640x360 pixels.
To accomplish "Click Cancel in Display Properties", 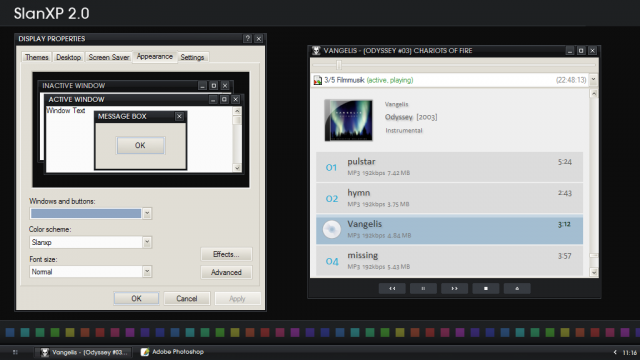I will point(187,298).
